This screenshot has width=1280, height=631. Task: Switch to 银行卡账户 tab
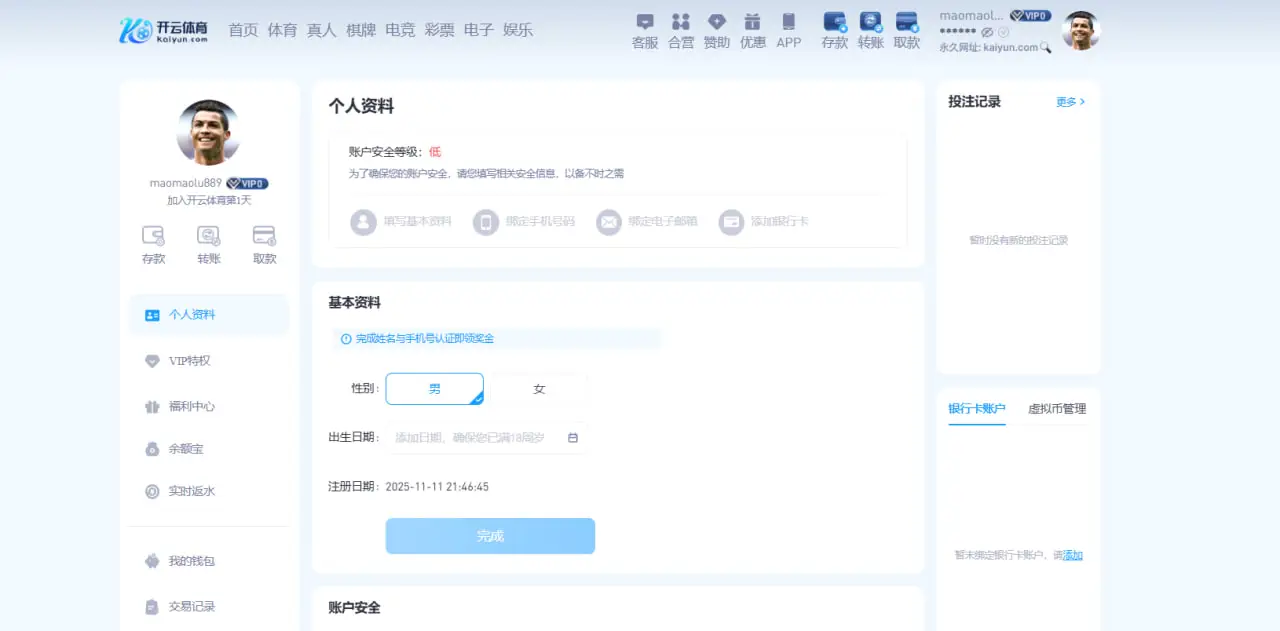tap(977, 408)
